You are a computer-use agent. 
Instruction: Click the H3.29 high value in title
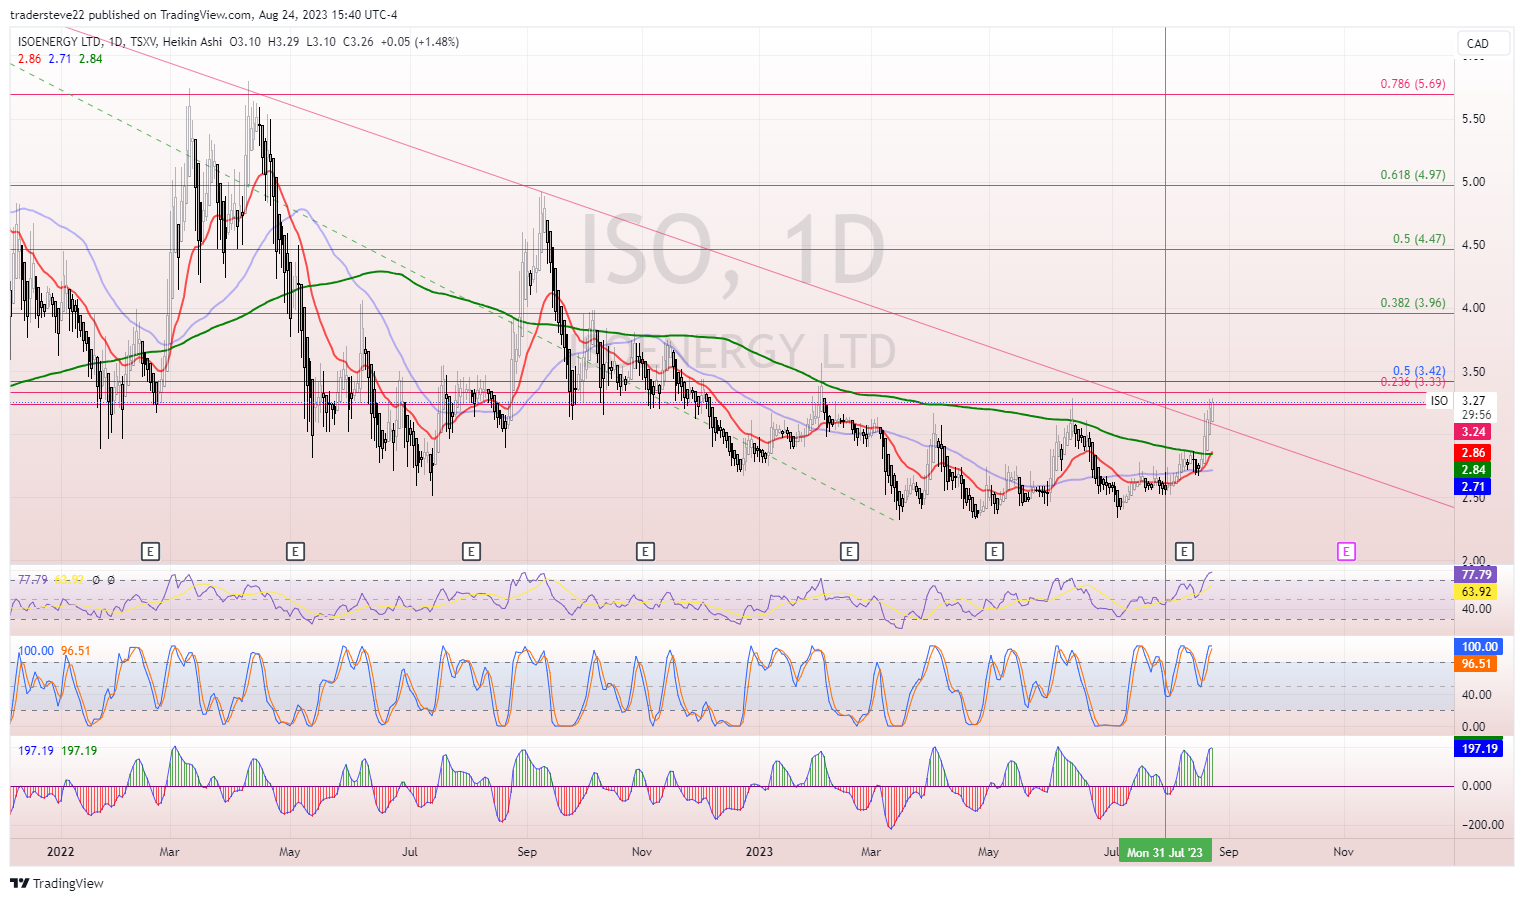pos(284,42)
